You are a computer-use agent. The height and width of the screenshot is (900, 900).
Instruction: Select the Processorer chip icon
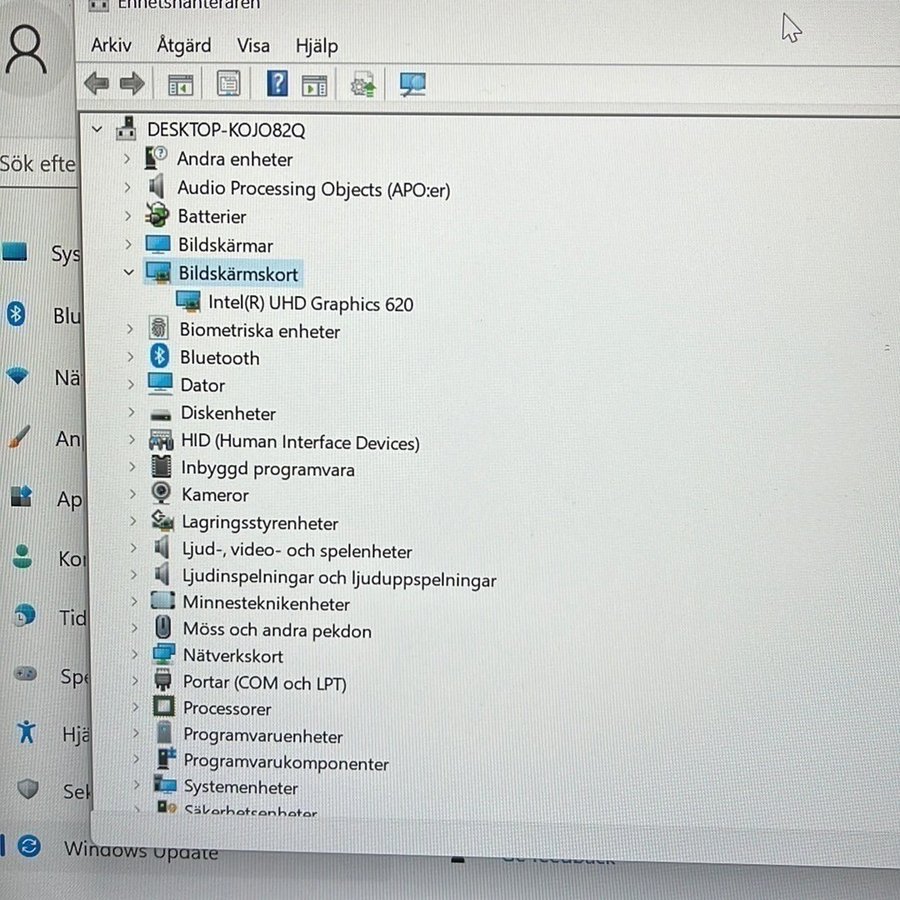coord(164,707)
